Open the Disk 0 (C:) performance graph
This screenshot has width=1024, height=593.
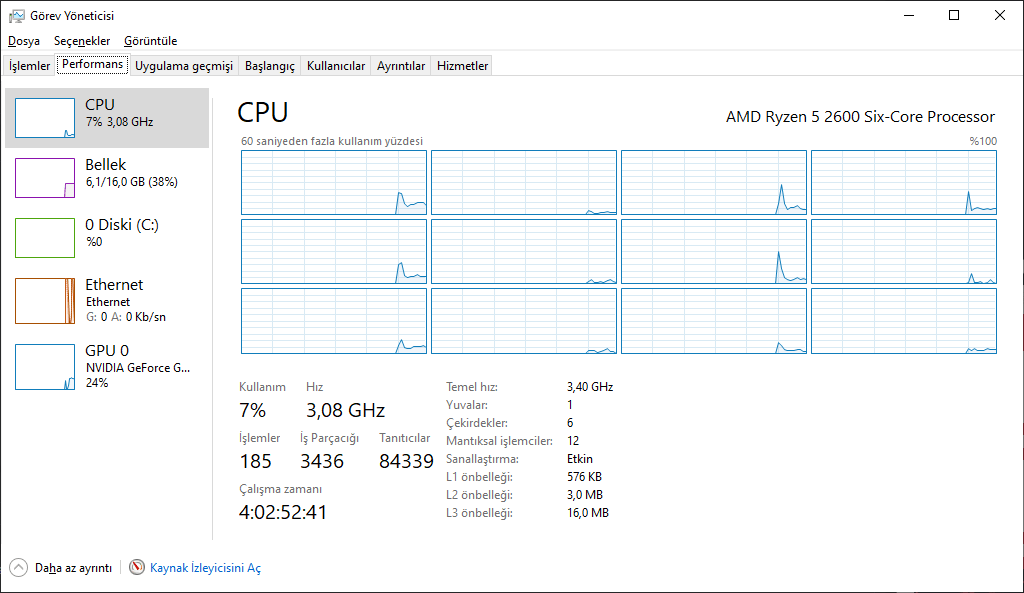click(44, 238)
